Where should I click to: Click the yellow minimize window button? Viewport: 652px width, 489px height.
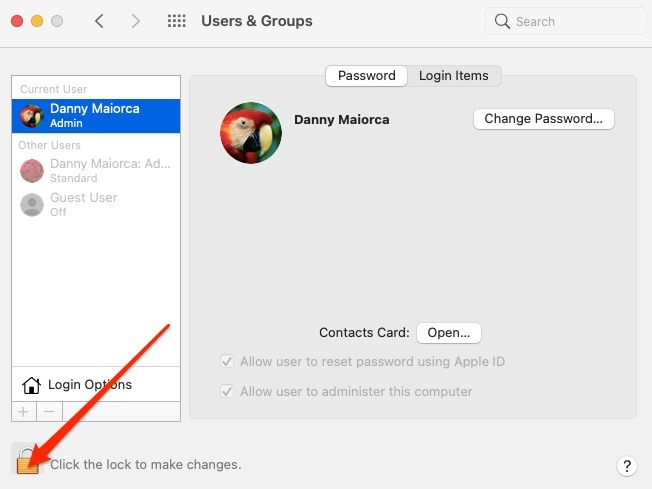(37, 21)
